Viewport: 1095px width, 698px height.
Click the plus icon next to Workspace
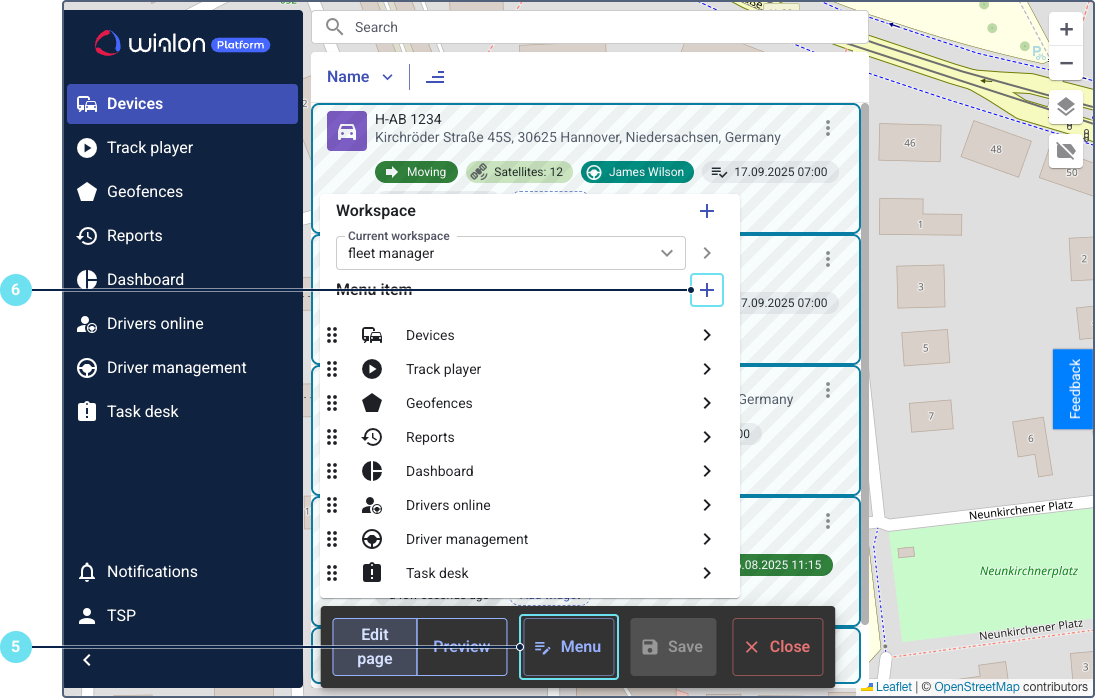coord(707,211)
